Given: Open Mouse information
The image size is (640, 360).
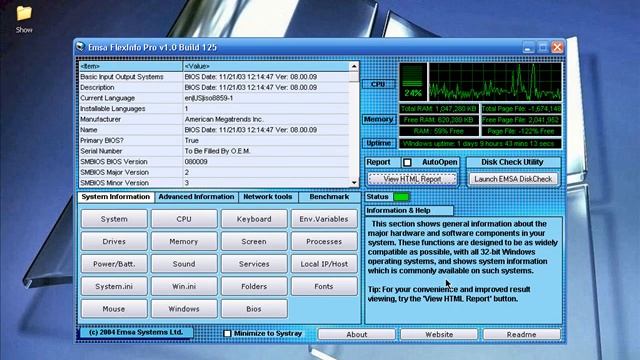Looking at the screenshot, I should point(114,309).
